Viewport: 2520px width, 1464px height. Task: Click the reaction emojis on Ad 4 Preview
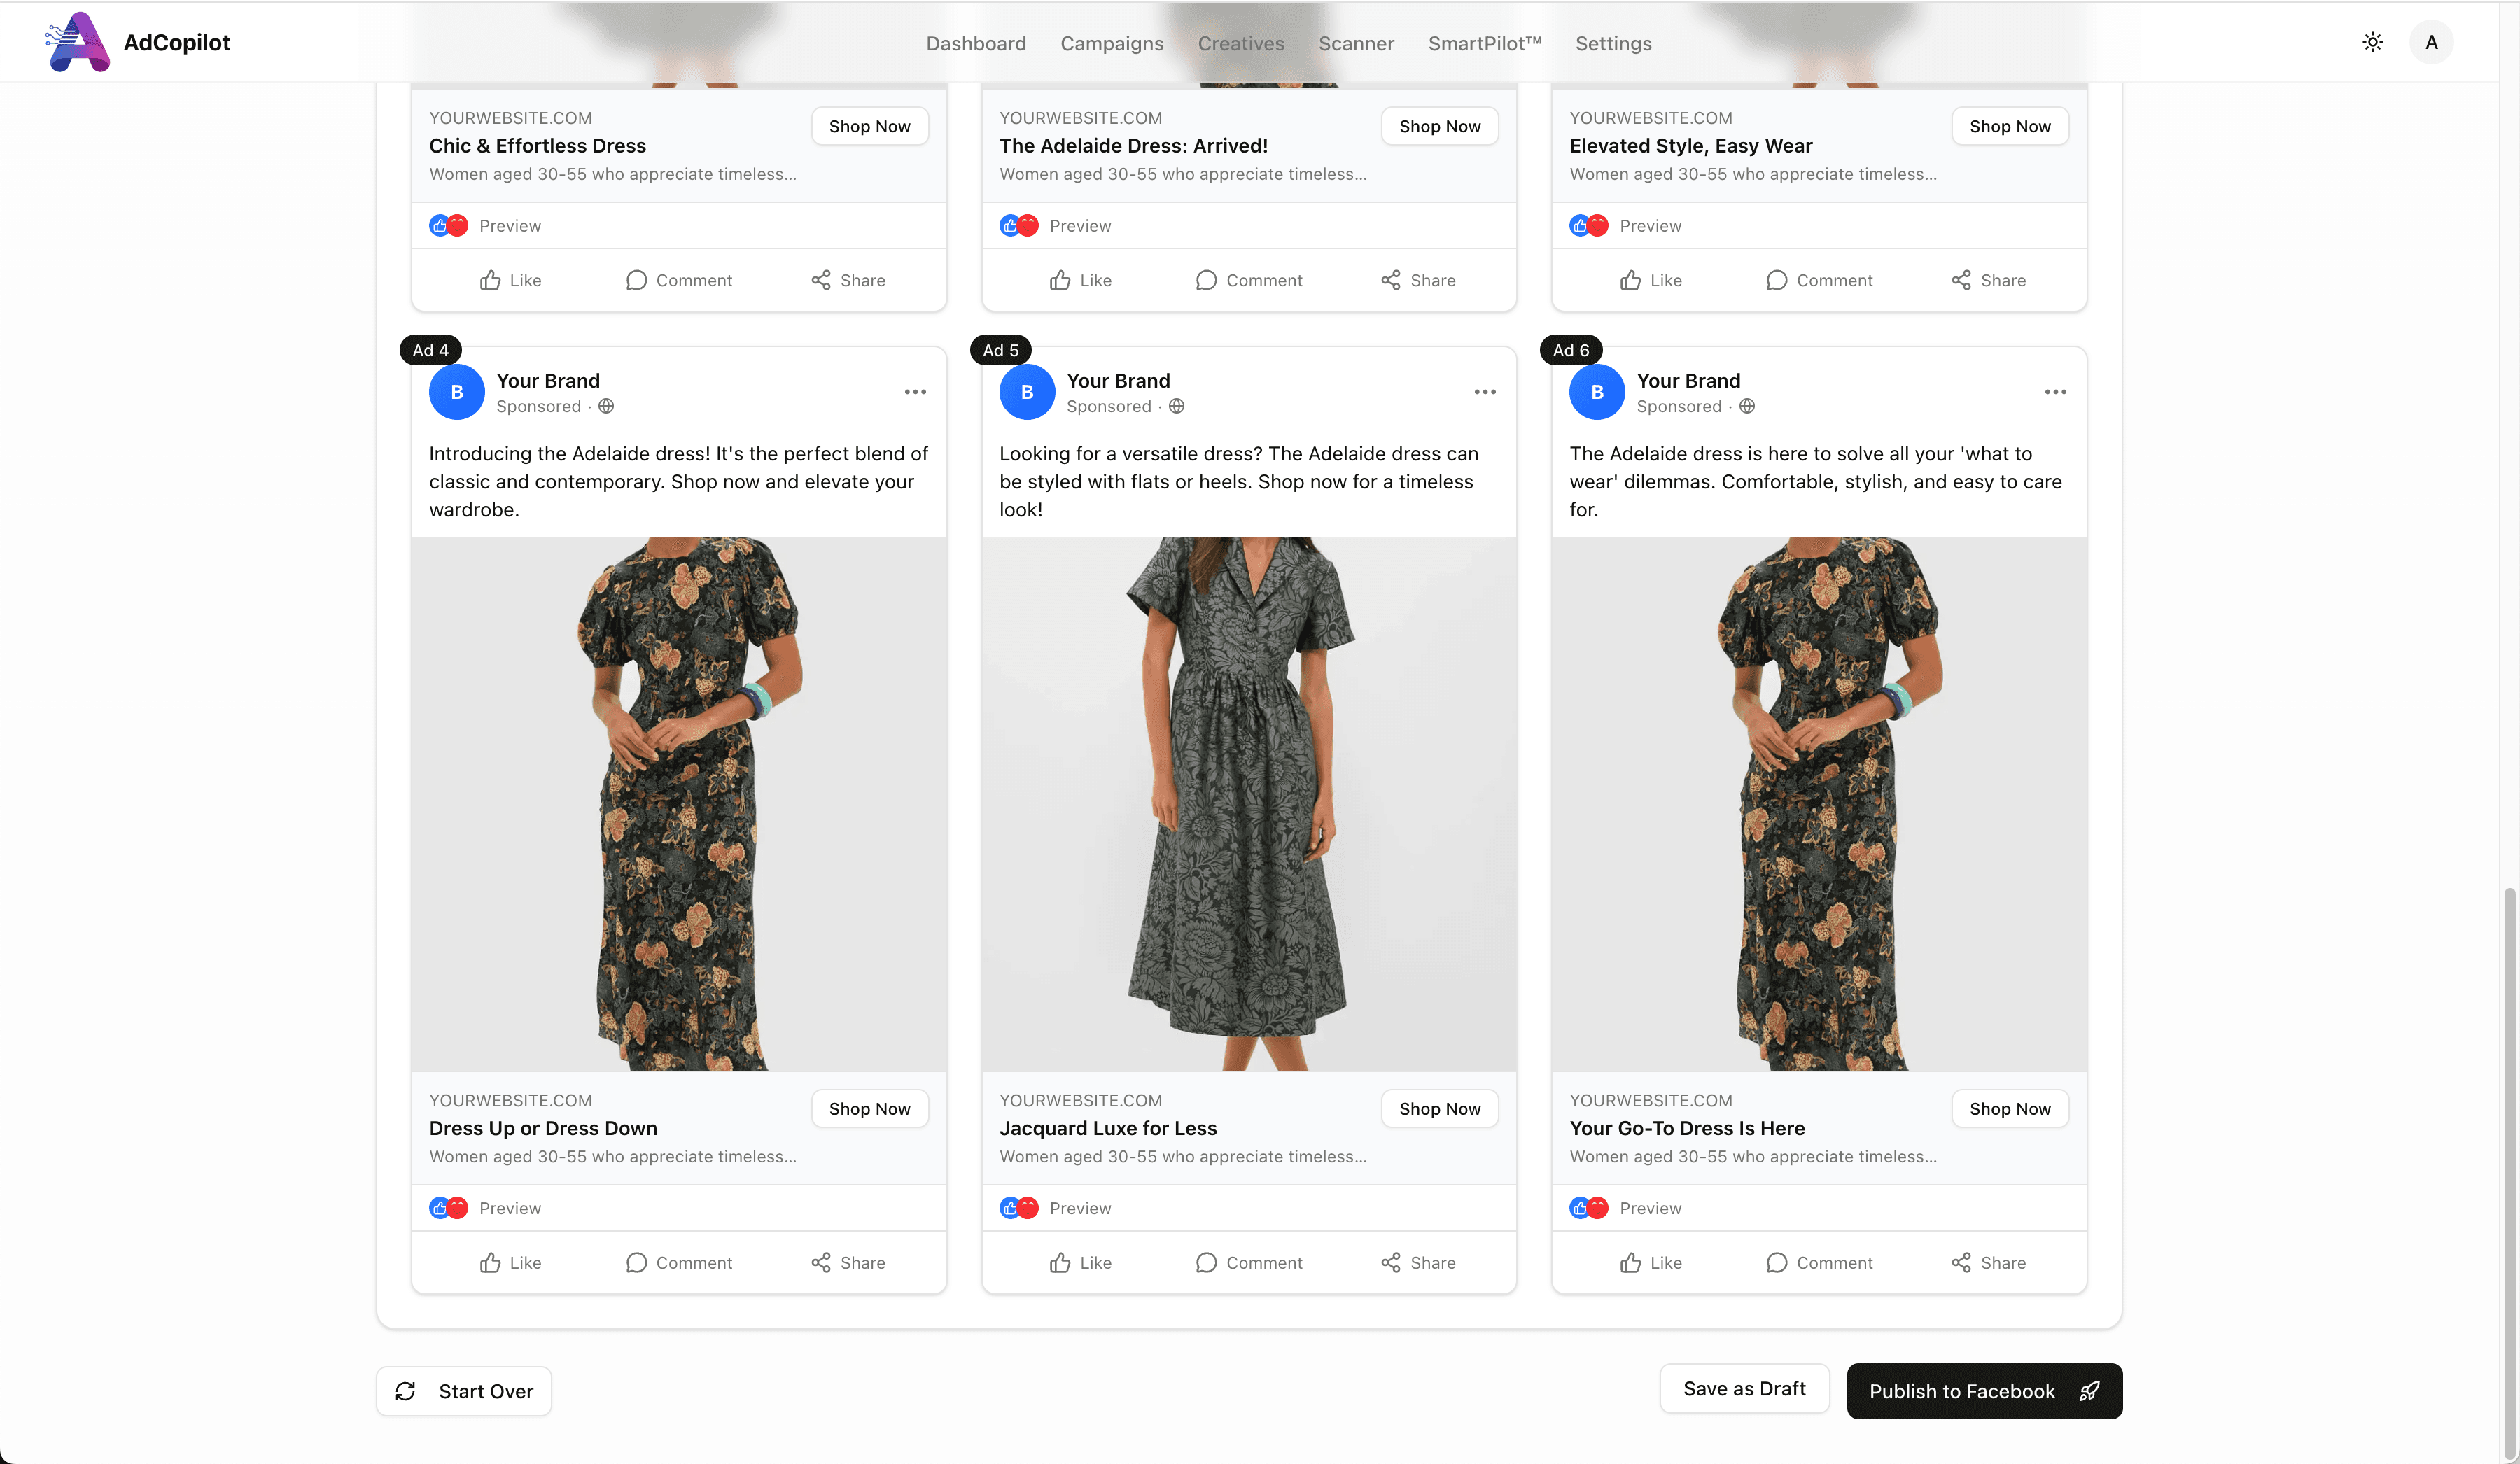[448, 1208]
